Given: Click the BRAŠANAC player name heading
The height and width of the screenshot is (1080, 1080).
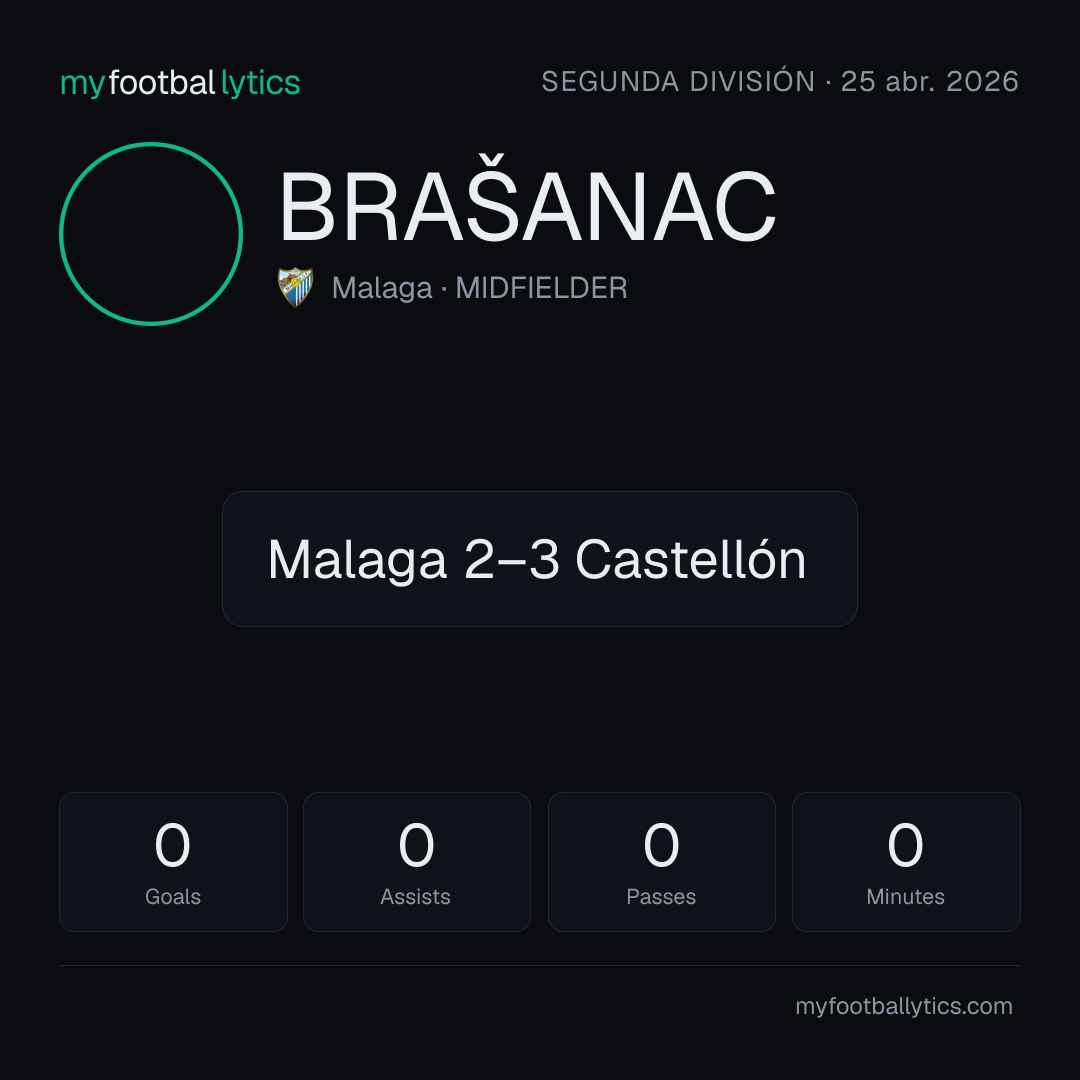Looking at the screenshot, I should (527, 206).
